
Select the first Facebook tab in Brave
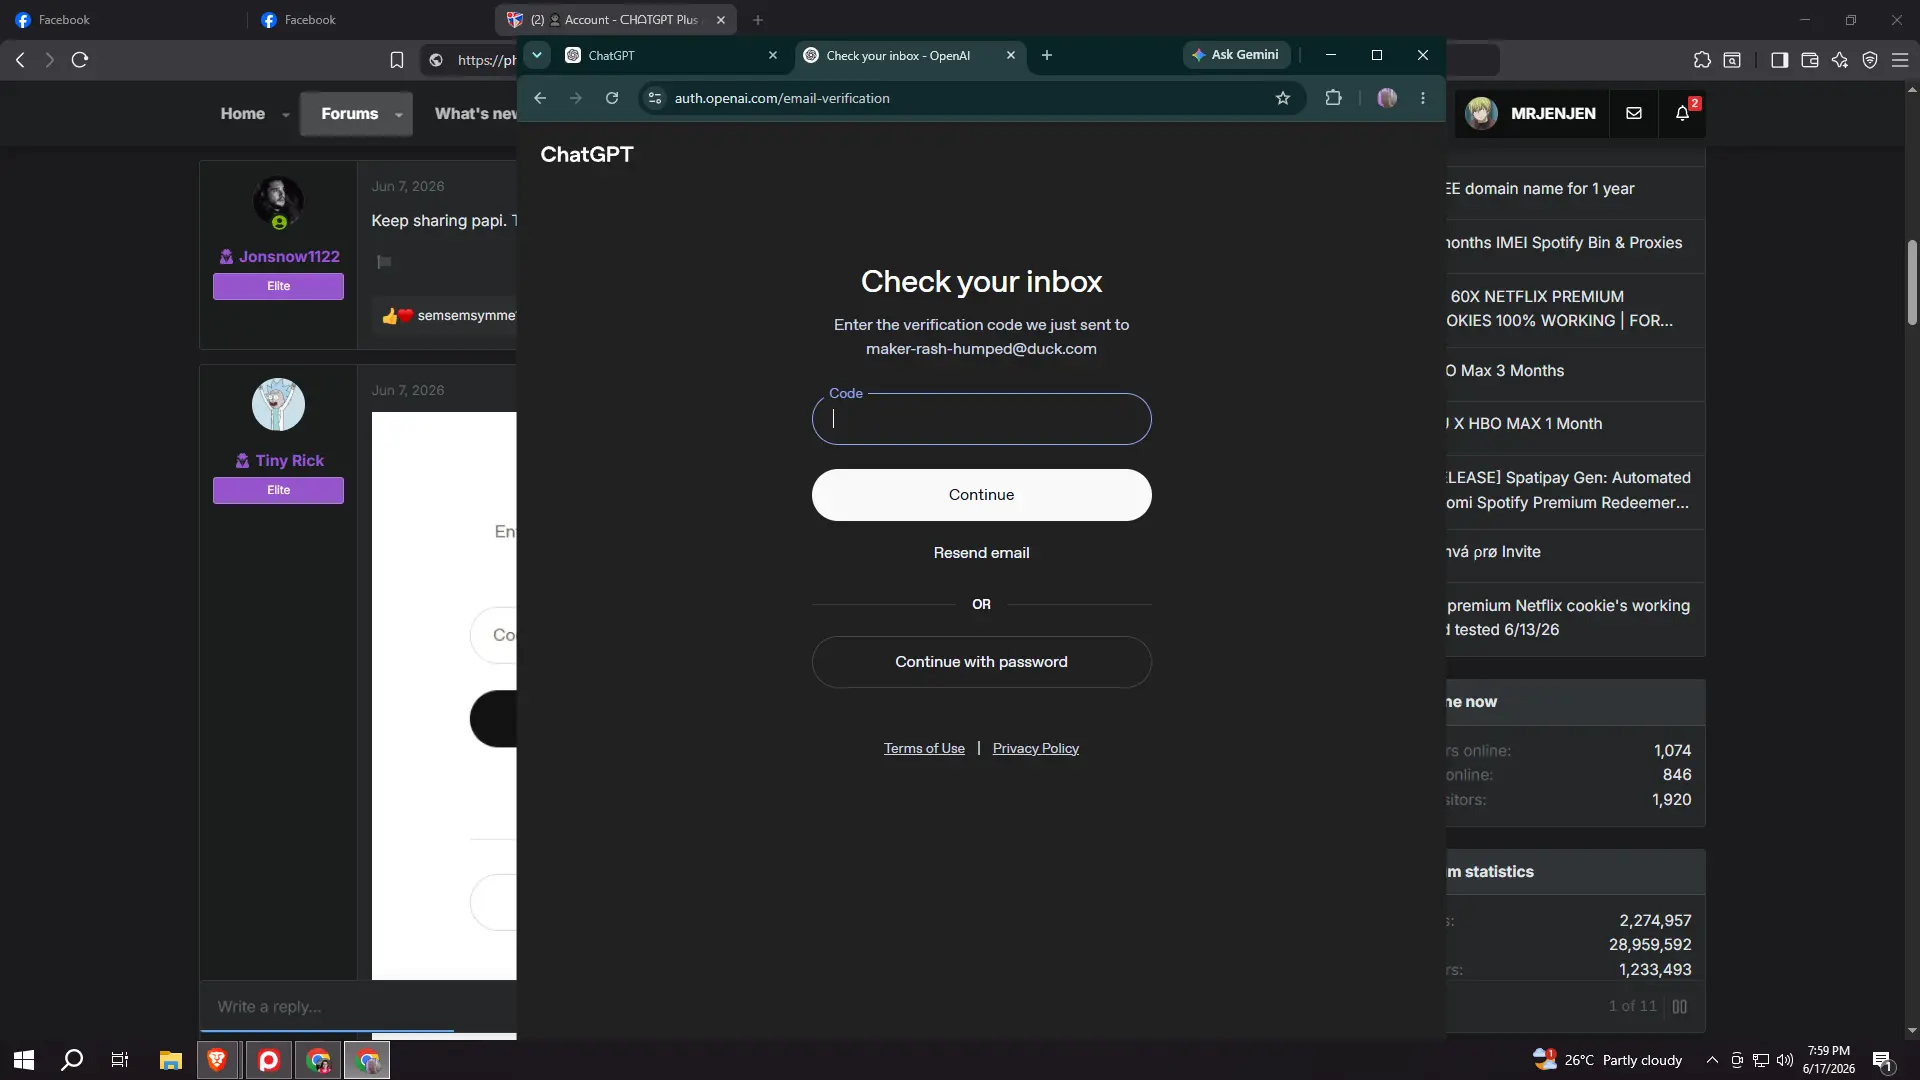point(122,19)
